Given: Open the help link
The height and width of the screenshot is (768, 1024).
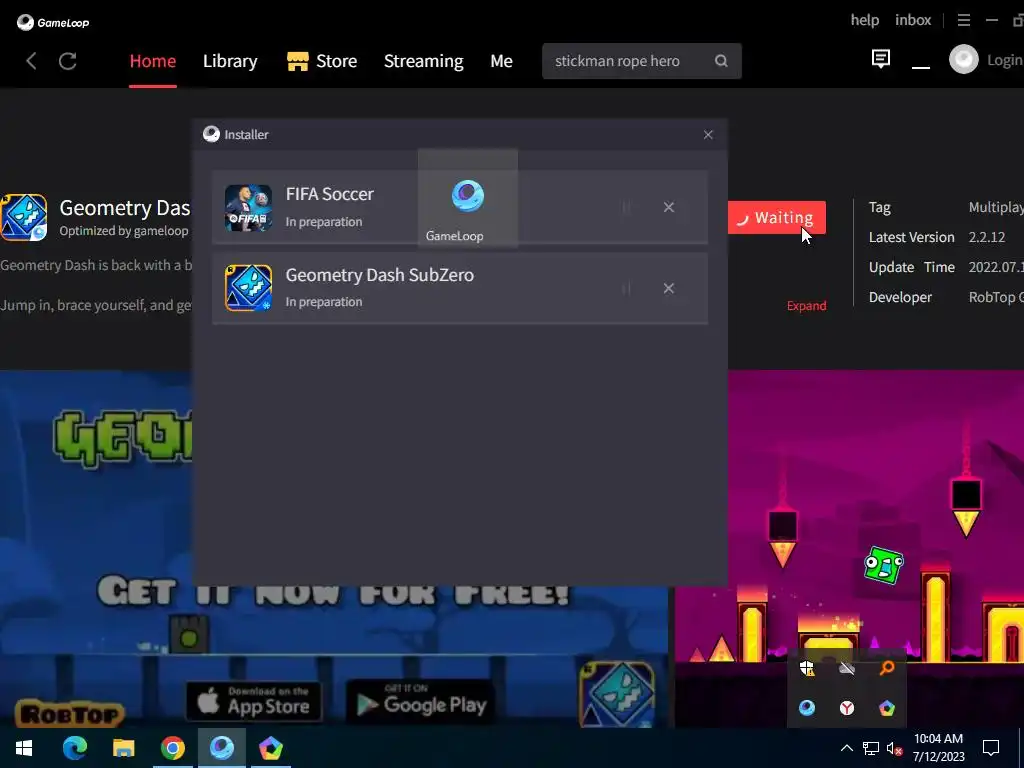Looking at the screenshot, I should click(865, 20).
